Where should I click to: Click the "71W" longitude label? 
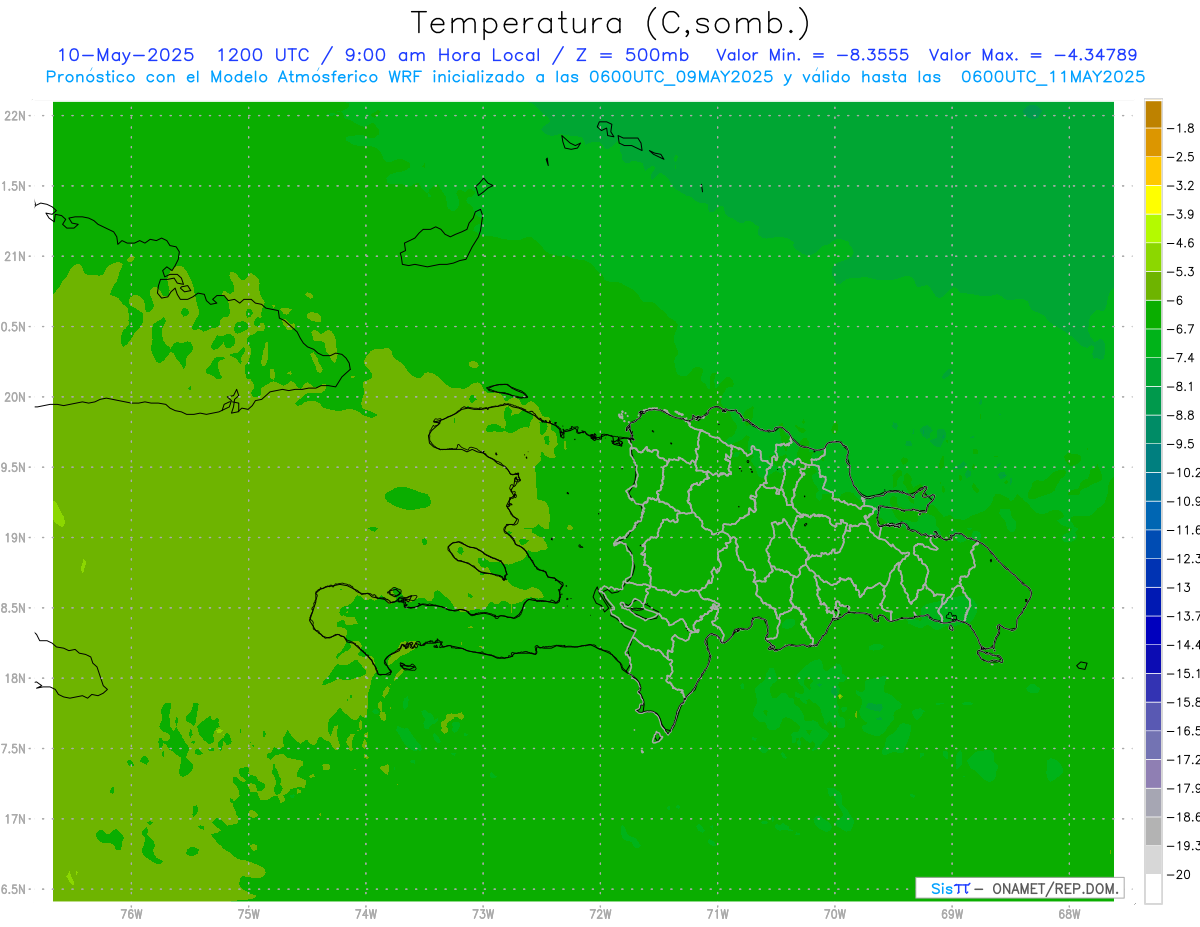coord(717,913)
